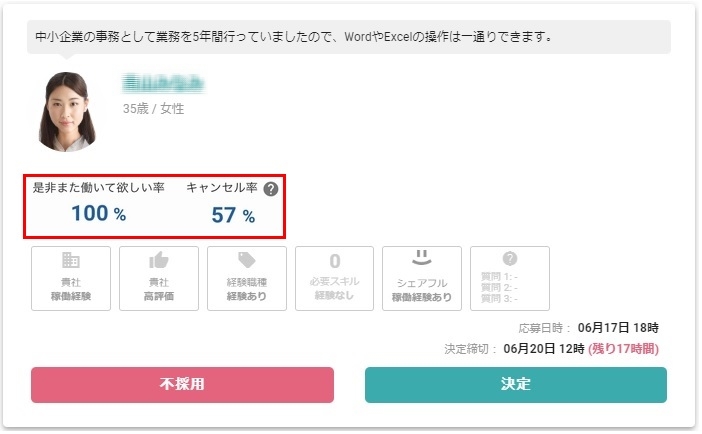Click the 35歳 / 女性 age and gender text

(x=154, y=109)
